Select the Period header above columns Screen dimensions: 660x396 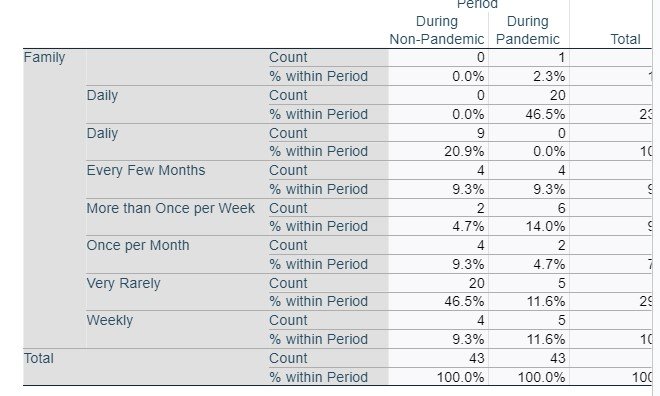[x=477, y=4]
